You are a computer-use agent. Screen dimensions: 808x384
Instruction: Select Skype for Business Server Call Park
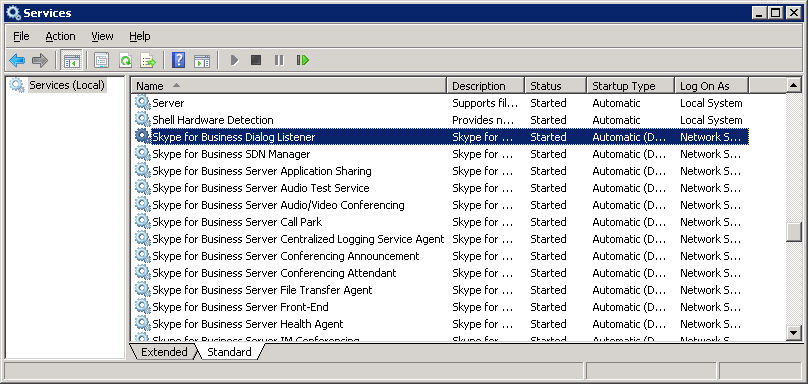tap(237, 222)
